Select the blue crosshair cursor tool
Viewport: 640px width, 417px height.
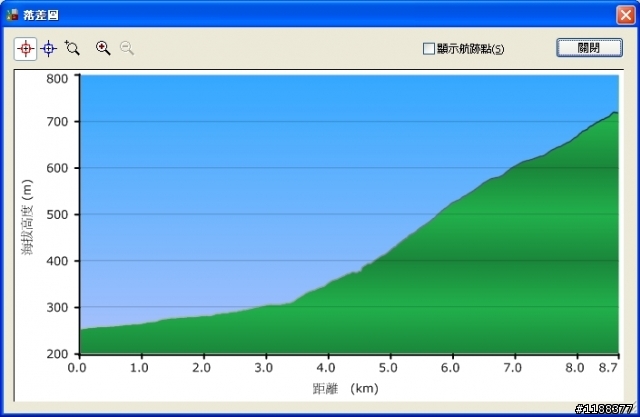coord(49,49)
